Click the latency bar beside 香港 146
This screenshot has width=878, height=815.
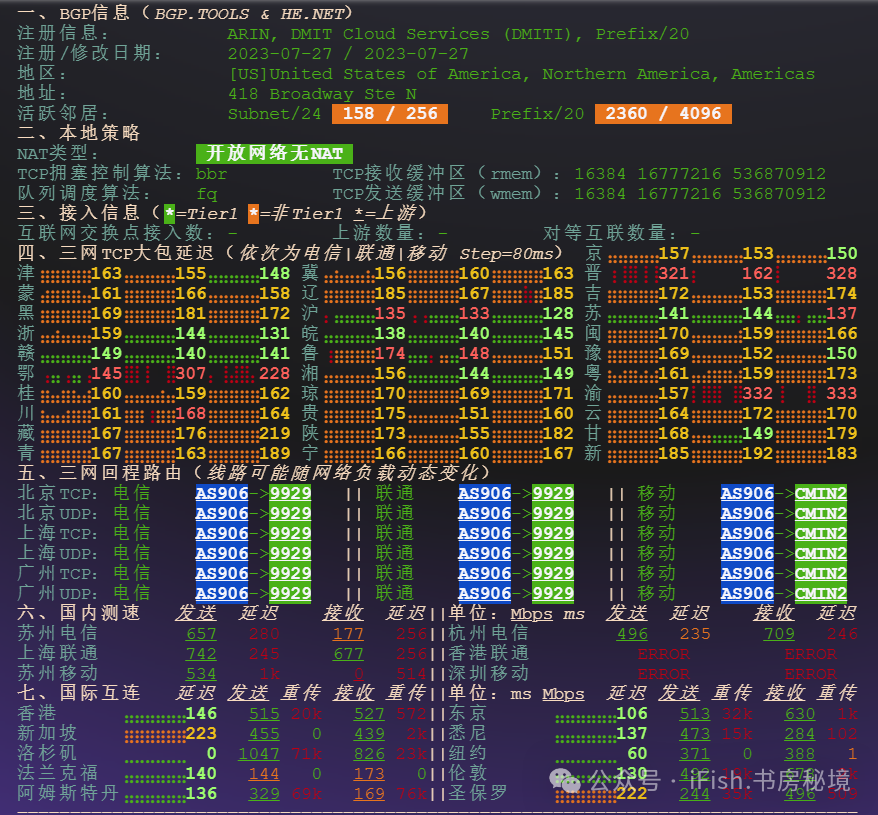click(154, 714)
